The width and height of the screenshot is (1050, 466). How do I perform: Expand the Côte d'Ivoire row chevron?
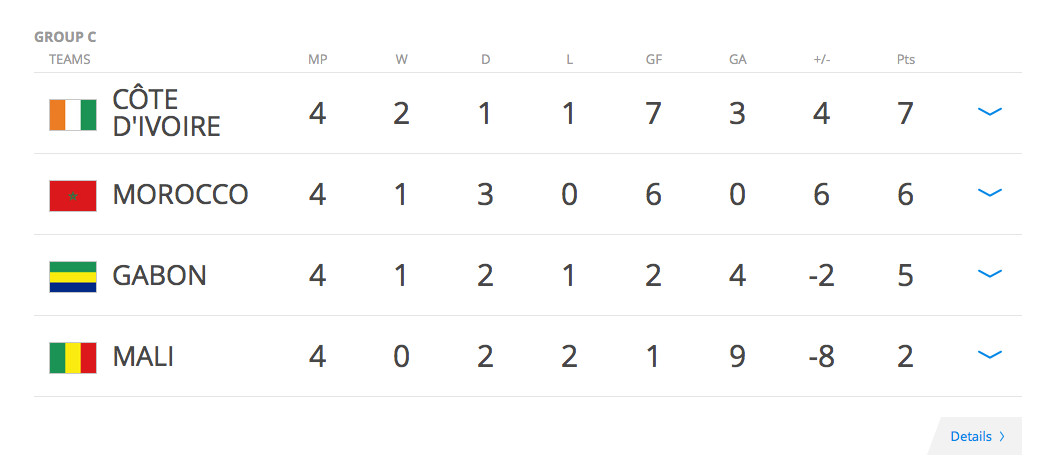coord(990,112)
